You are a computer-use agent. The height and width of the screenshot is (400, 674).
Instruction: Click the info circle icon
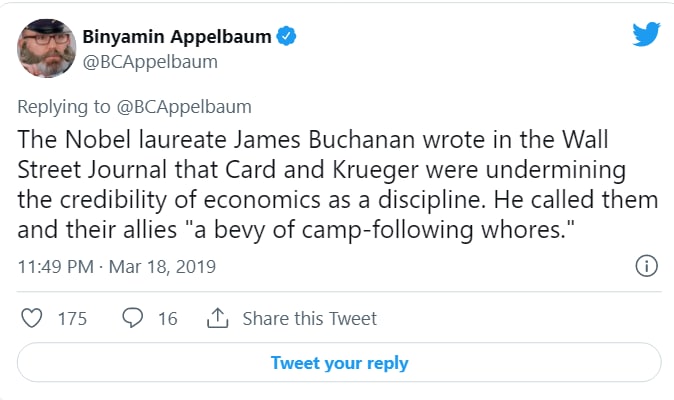click(x=646, y=266)
